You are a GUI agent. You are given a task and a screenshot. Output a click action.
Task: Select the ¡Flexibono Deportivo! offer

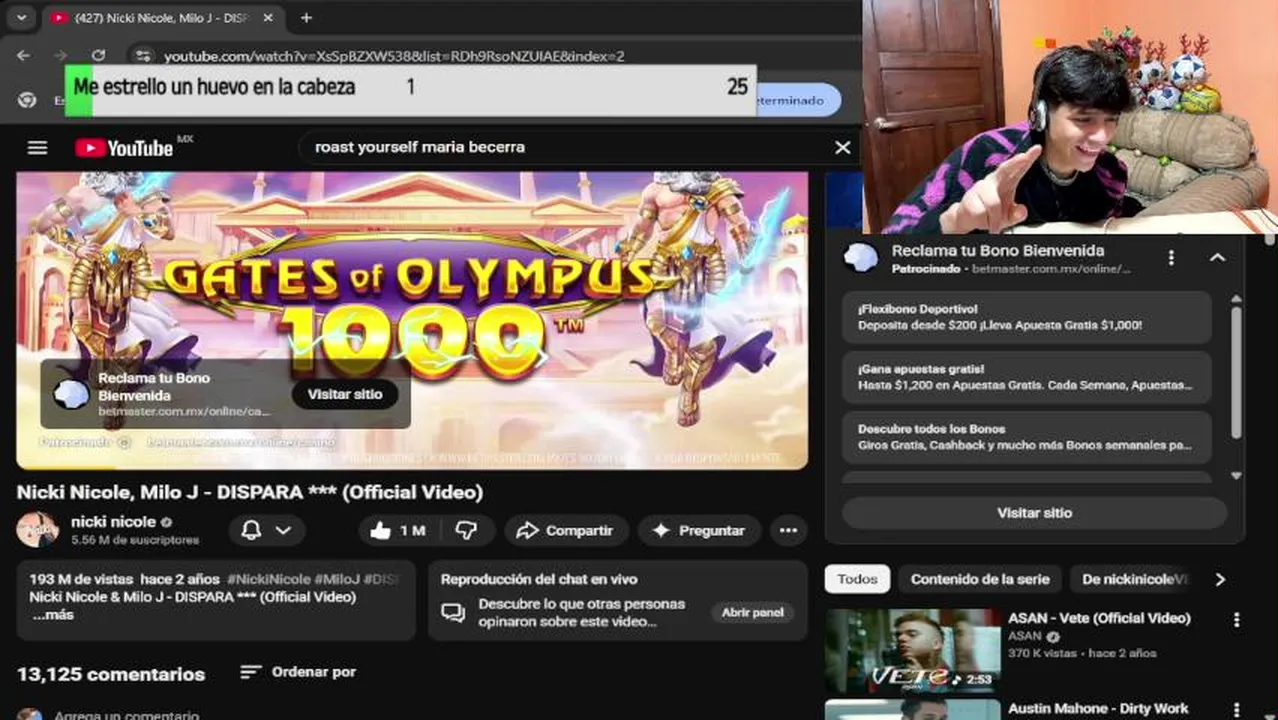click(x=1027, y=317)
